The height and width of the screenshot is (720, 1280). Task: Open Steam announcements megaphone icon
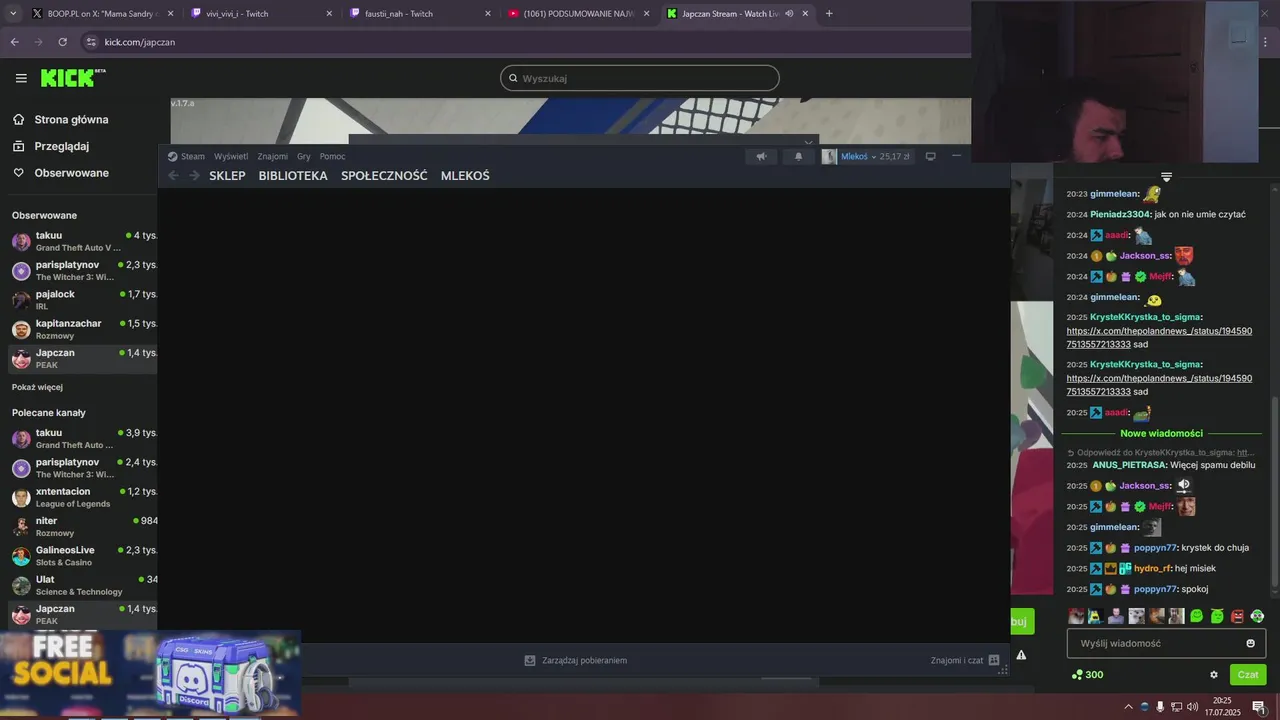coord(761,156)
